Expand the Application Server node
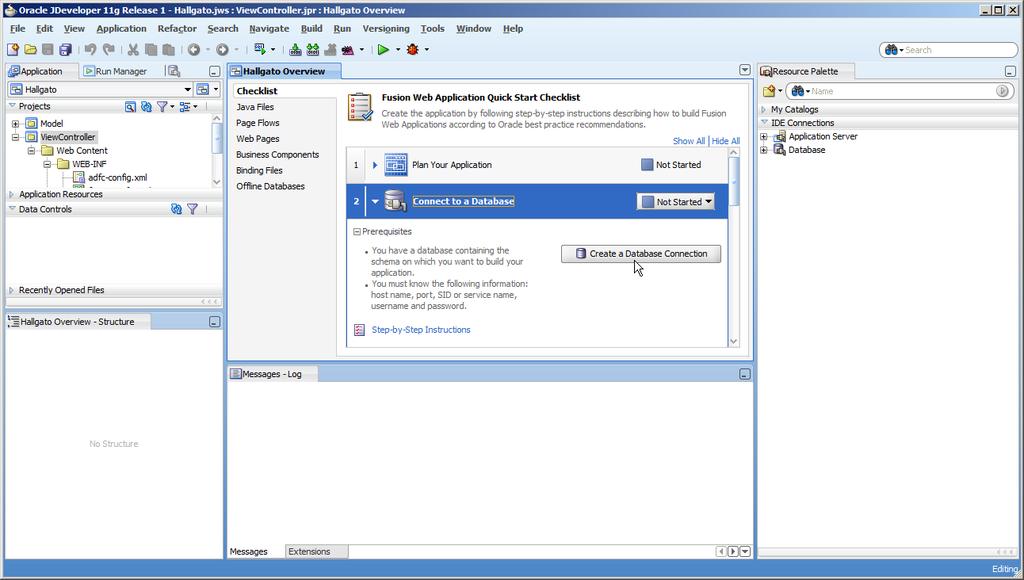 click(763, 137)
